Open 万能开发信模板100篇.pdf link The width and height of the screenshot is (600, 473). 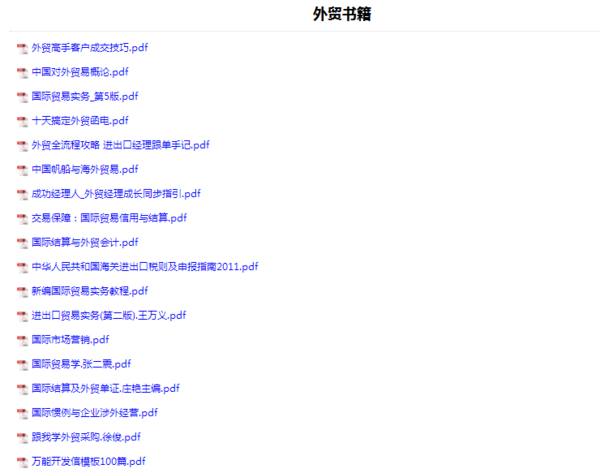coord(88,462)
